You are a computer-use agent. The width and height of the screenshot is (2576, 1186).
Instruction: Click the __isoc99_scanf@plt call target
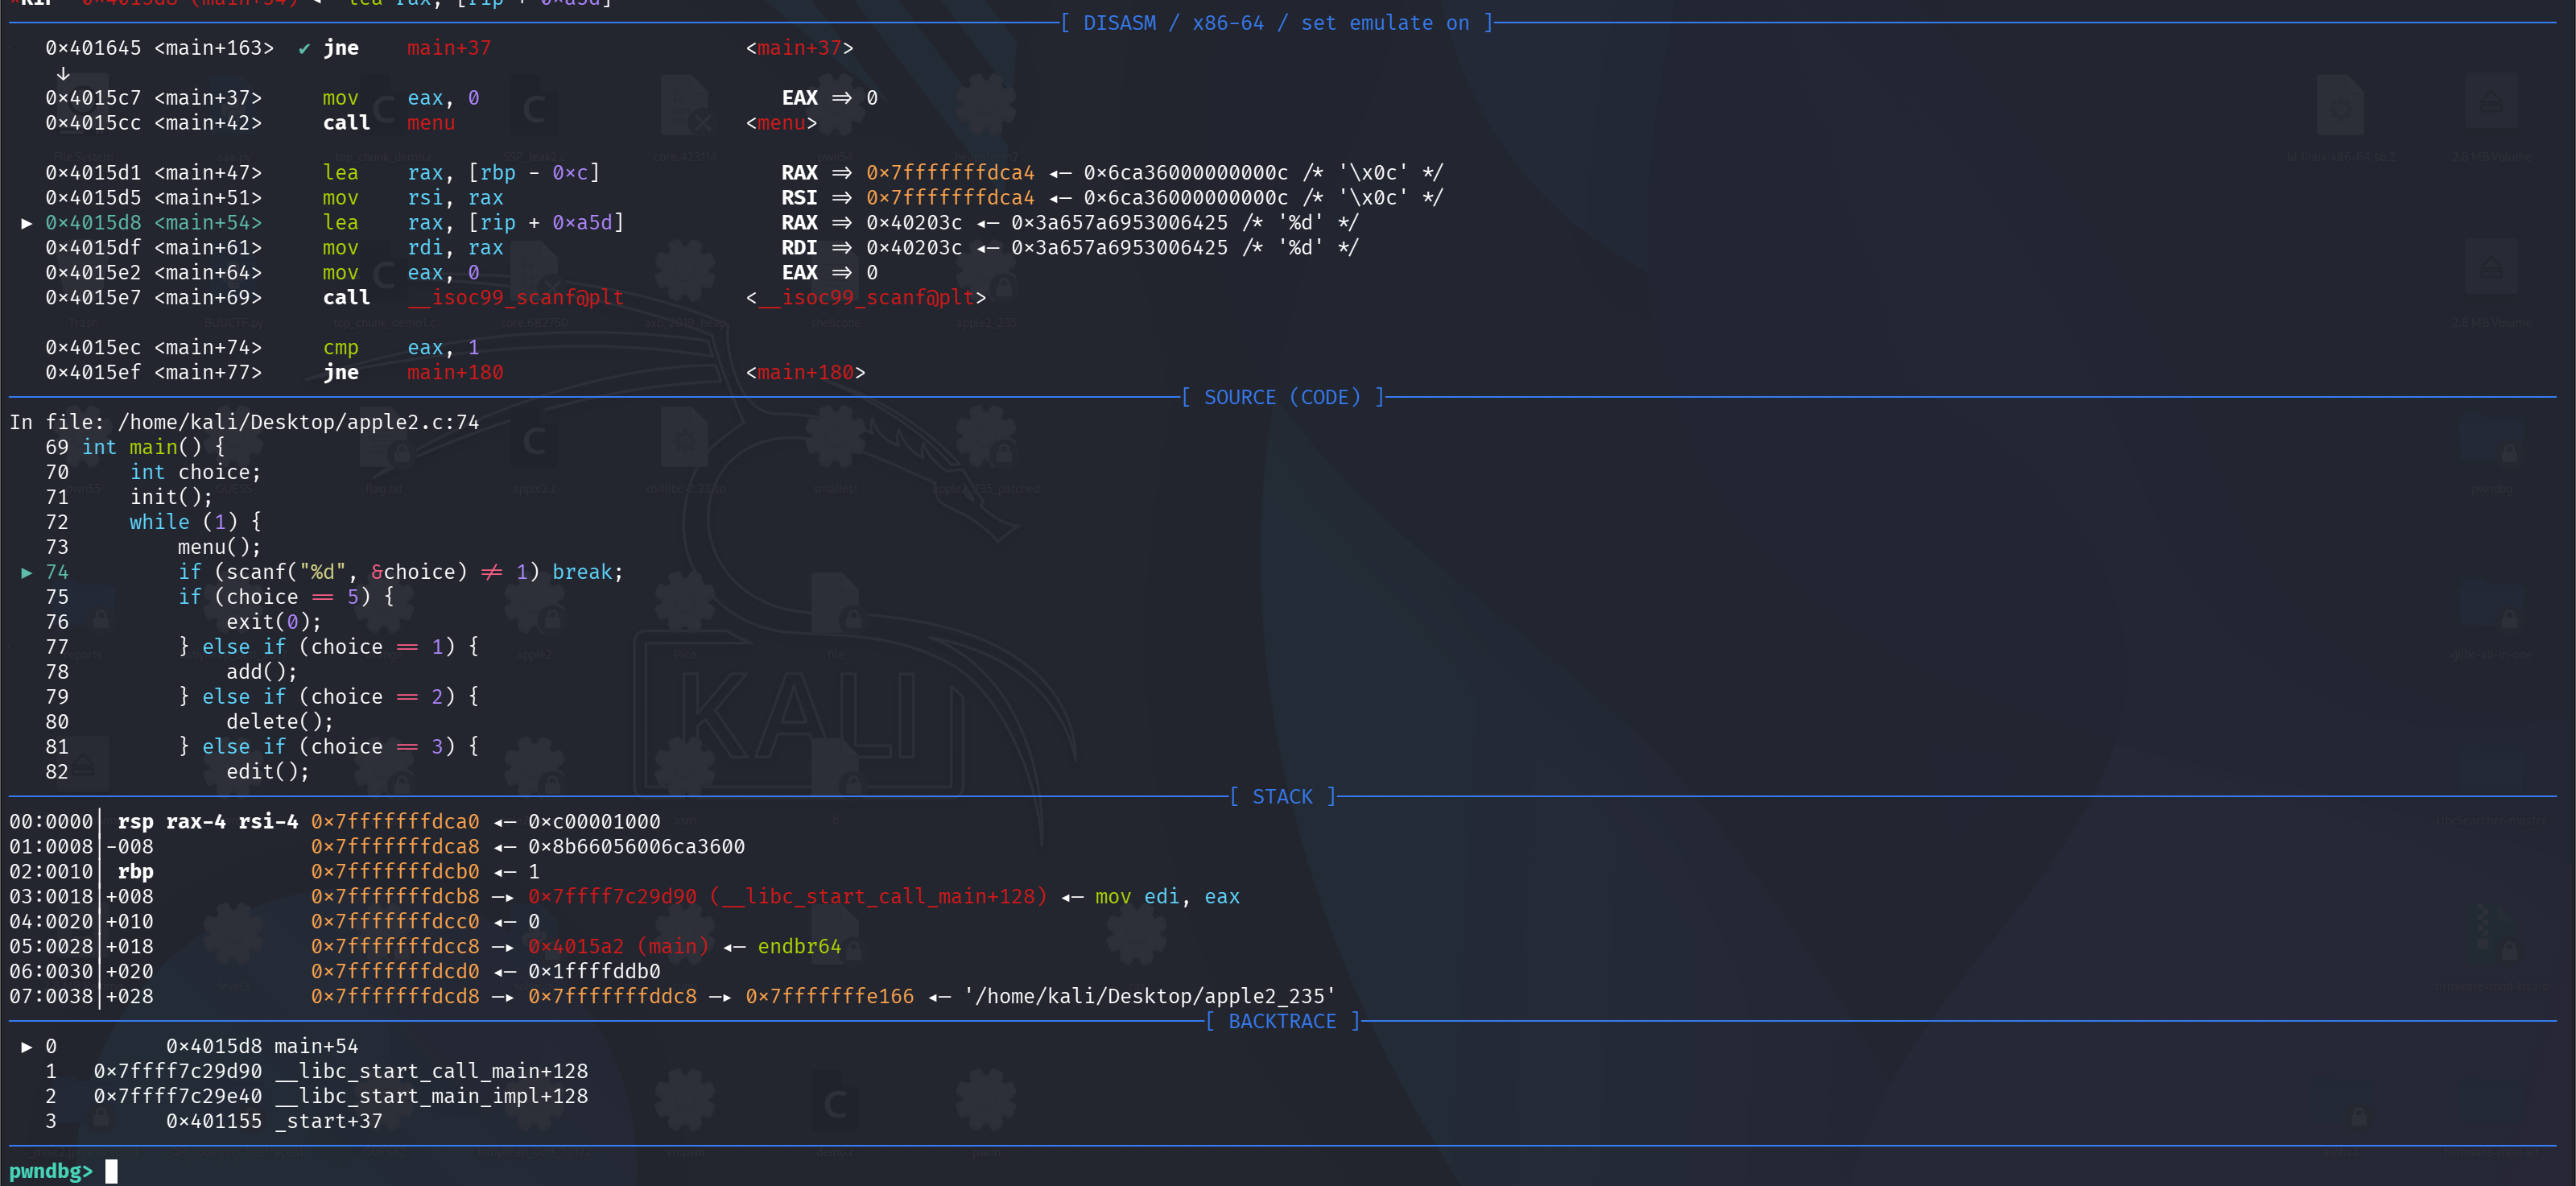point(515,298)
